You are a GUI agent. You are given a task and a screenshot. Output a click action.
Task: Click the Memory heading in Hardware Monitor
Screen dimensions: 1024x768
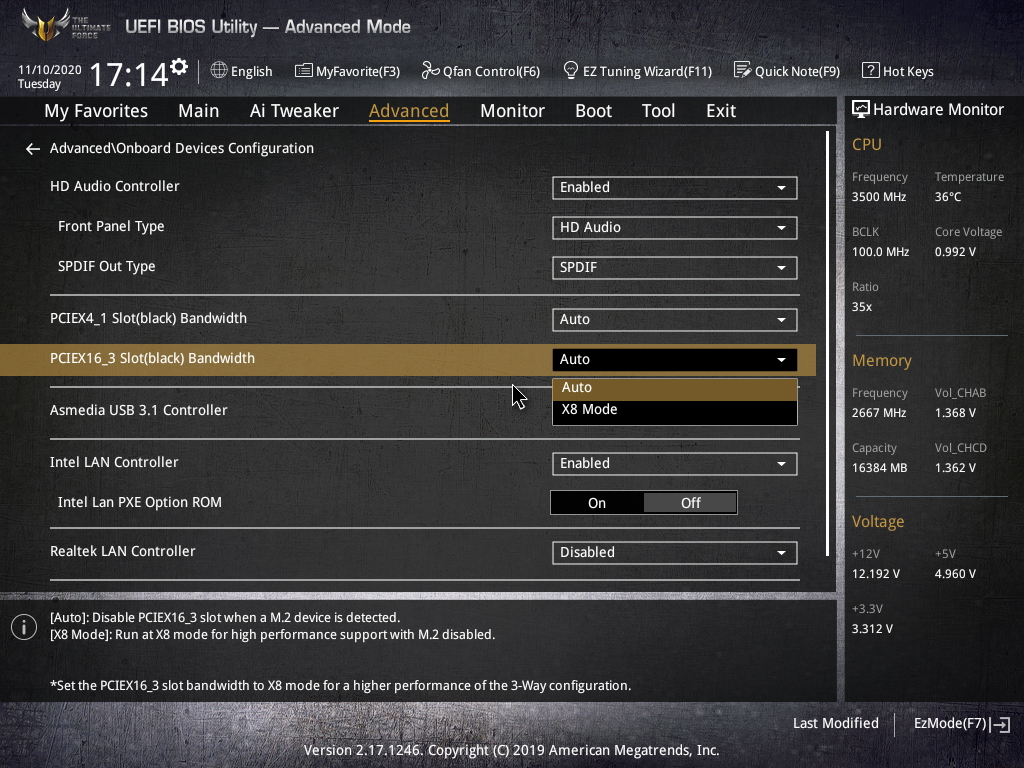(x=882, y=360)
